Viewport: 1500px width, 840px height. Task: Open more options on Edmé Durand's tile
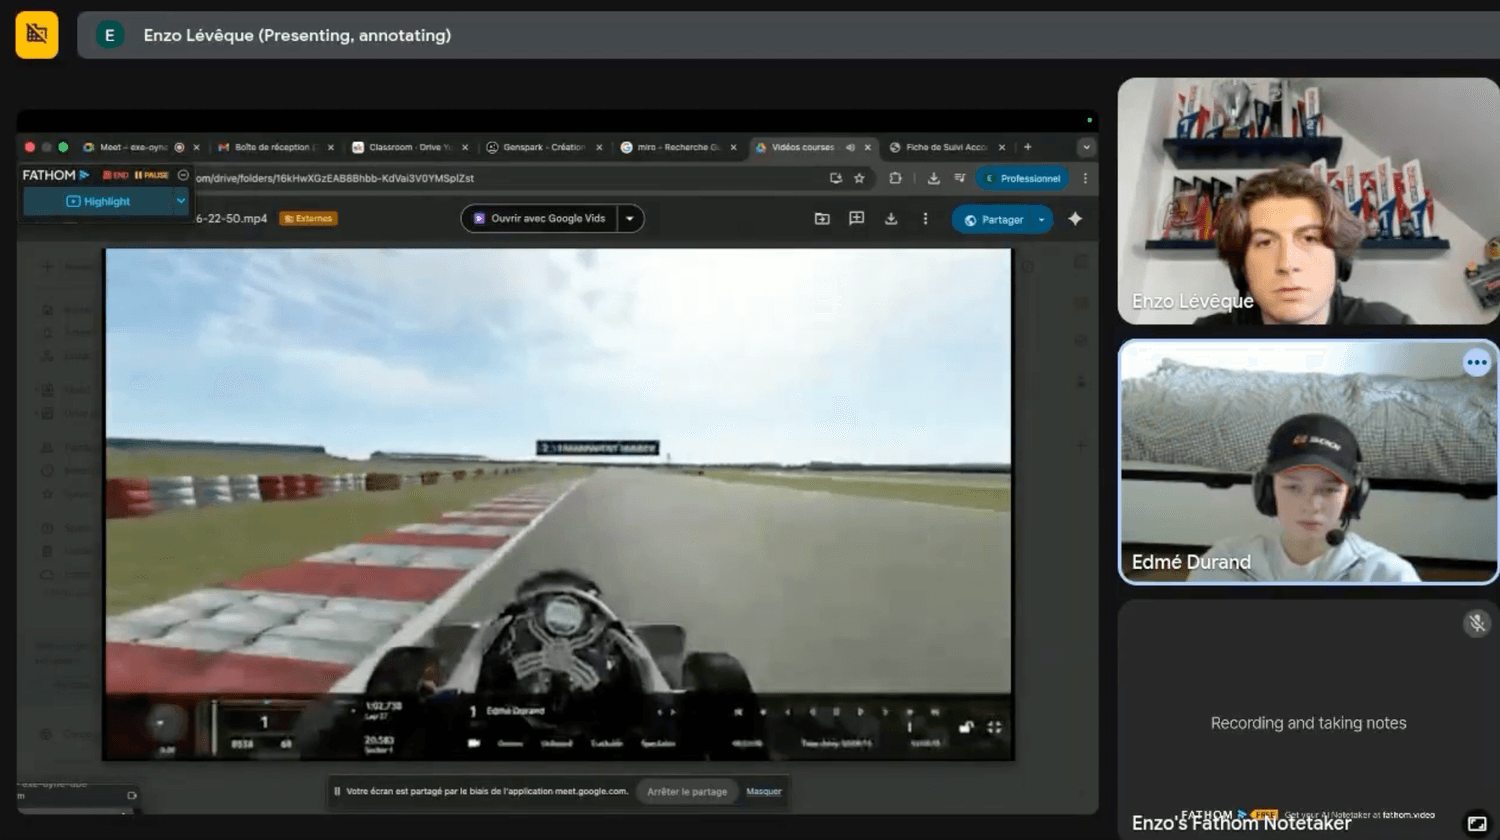tap(1476, 363)
